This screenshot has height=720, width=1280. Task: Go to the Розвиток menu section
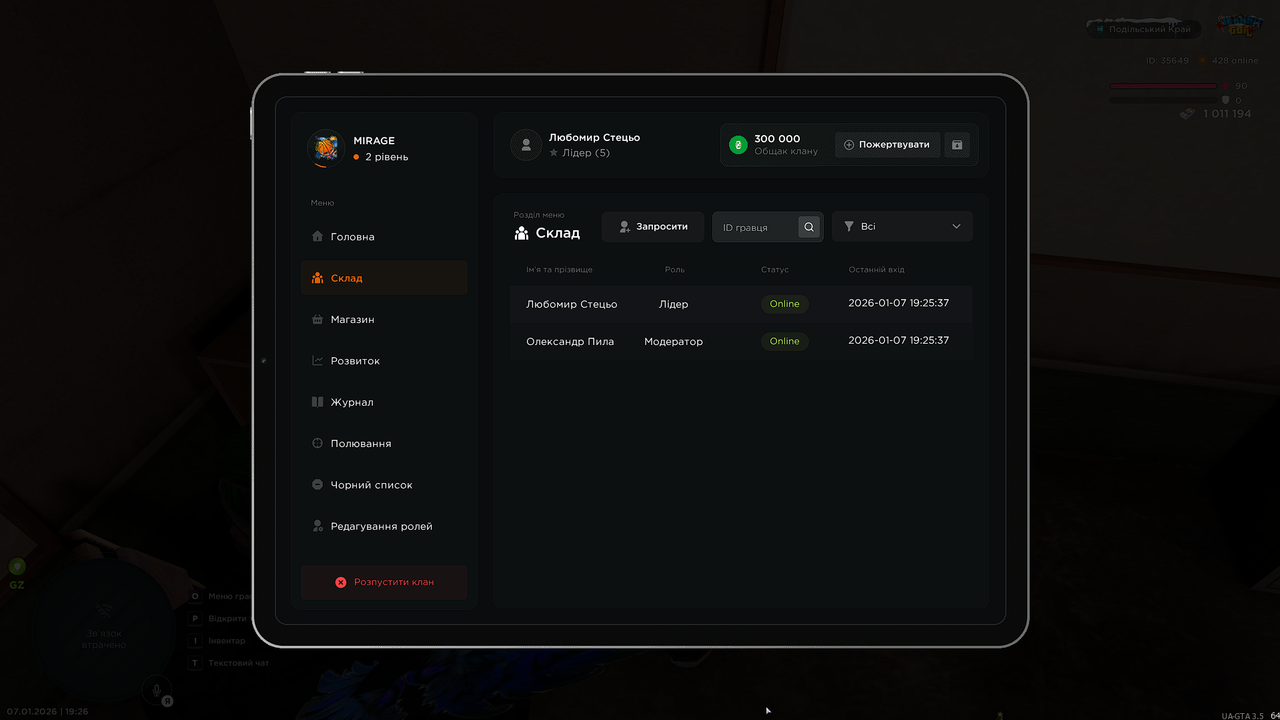tap(384, 361)
